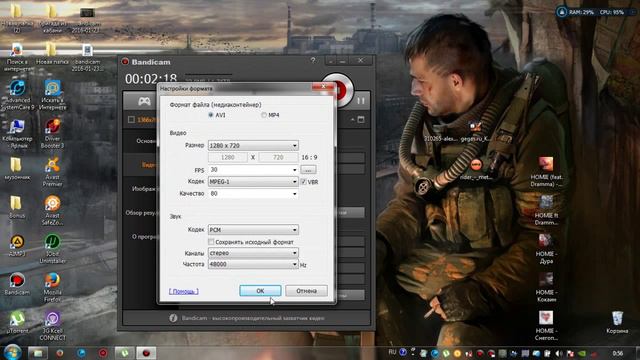Launch Bandicam desktop shortcut
Image resolution: width=640 pixels, height=360 pixels.
coord(17,284)
